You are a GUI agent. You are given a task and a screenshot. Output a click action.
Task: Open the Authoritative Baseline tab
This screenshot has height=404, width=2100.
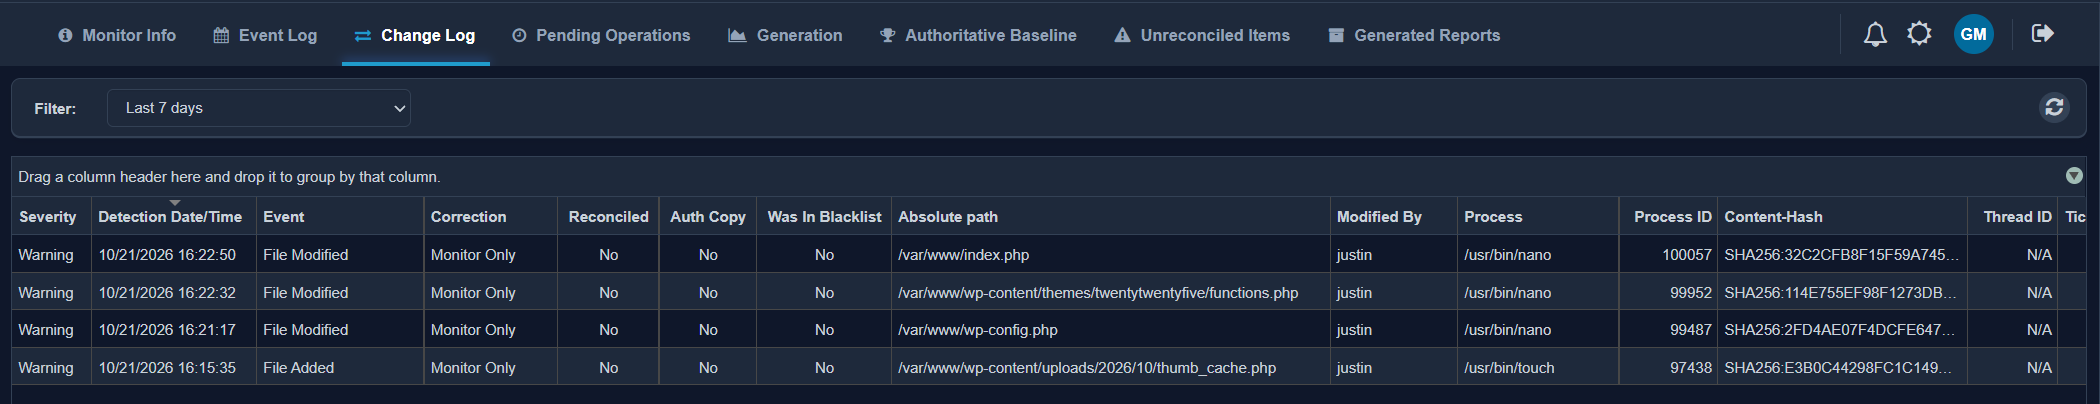(x=978, y=35)
